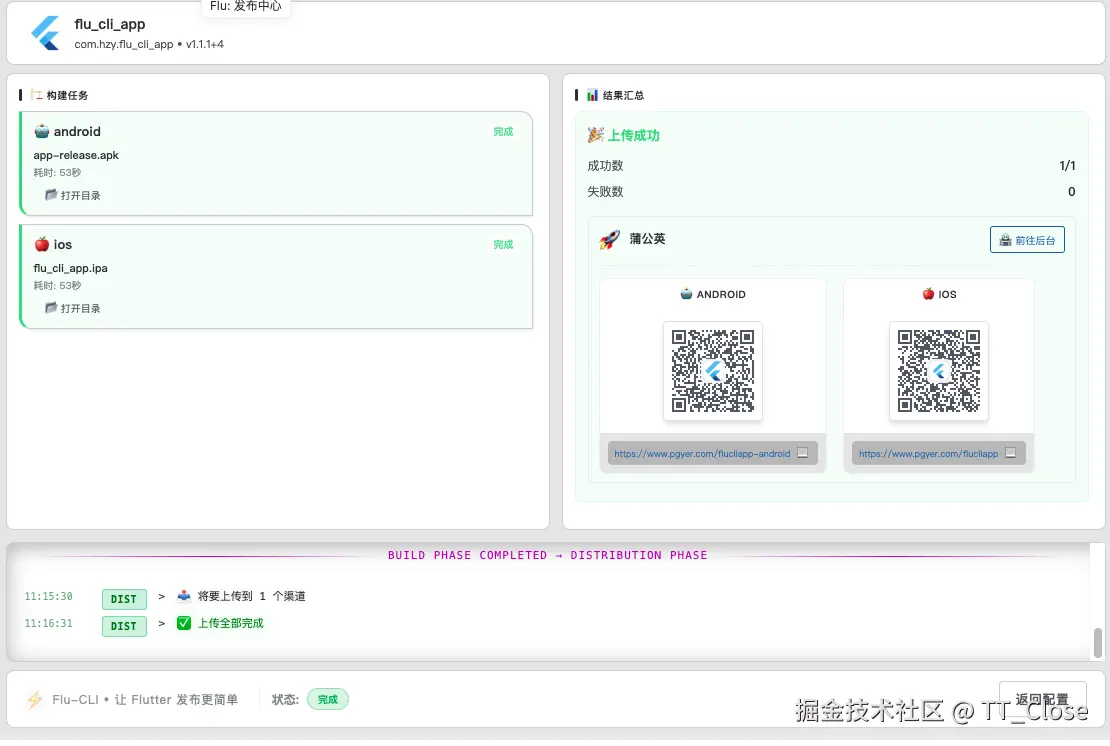Open the pgyer flucliapp iOS link

coord(929,454)
